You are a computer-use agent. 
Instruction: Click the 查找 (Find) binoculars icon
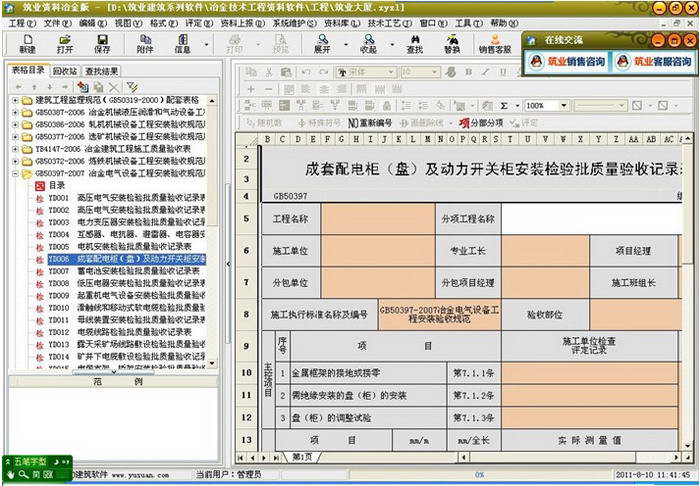415,43
